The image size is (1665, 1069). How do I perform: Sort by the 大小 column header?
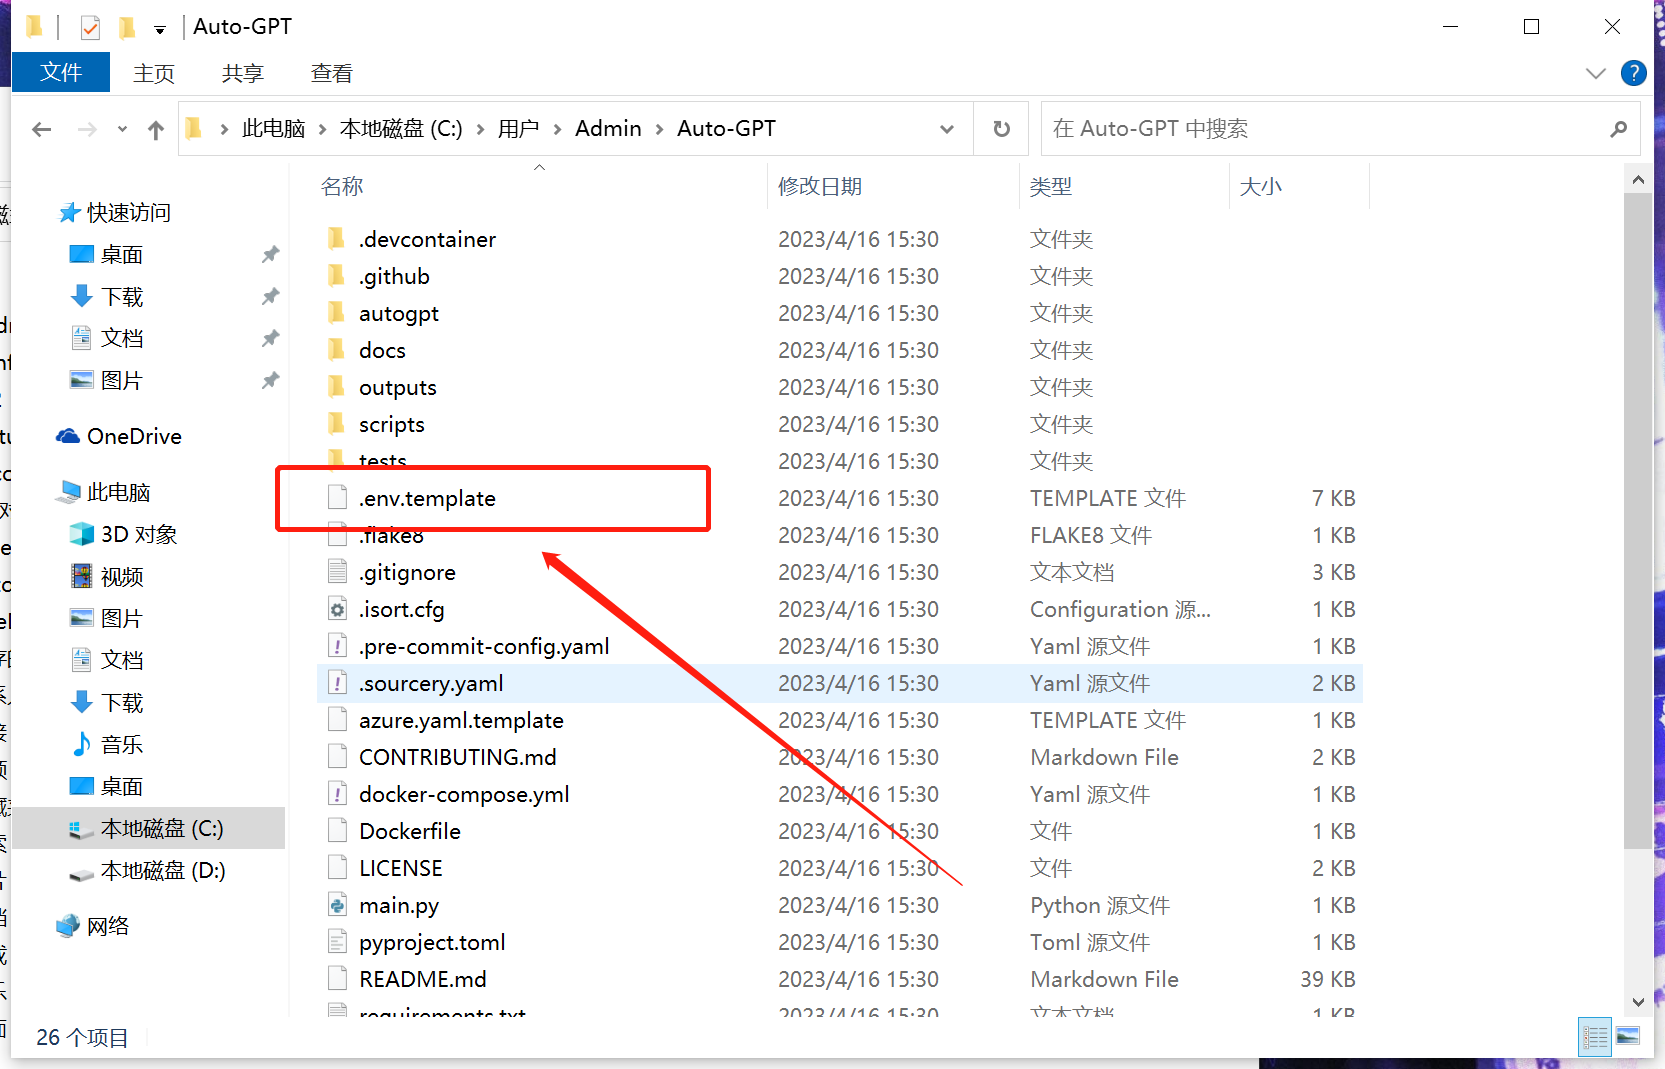click(x=1261, y=187)
